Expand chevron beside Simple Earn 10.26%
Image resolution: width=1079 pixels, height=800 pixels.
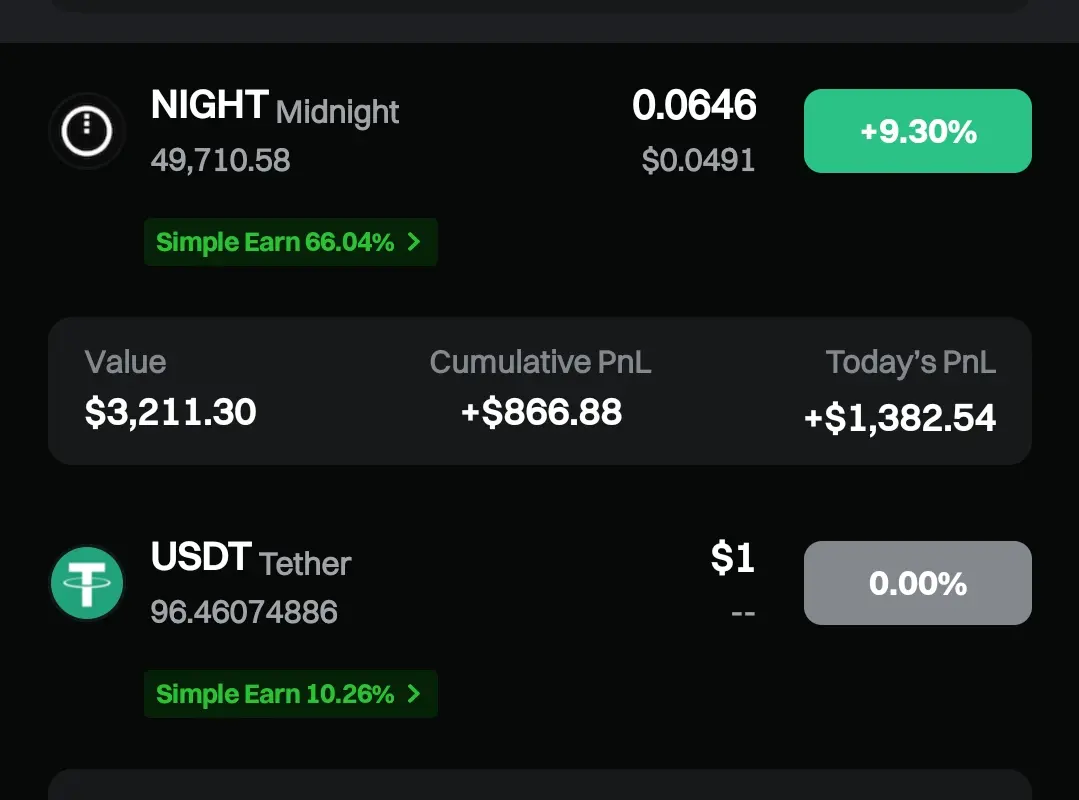414,694
